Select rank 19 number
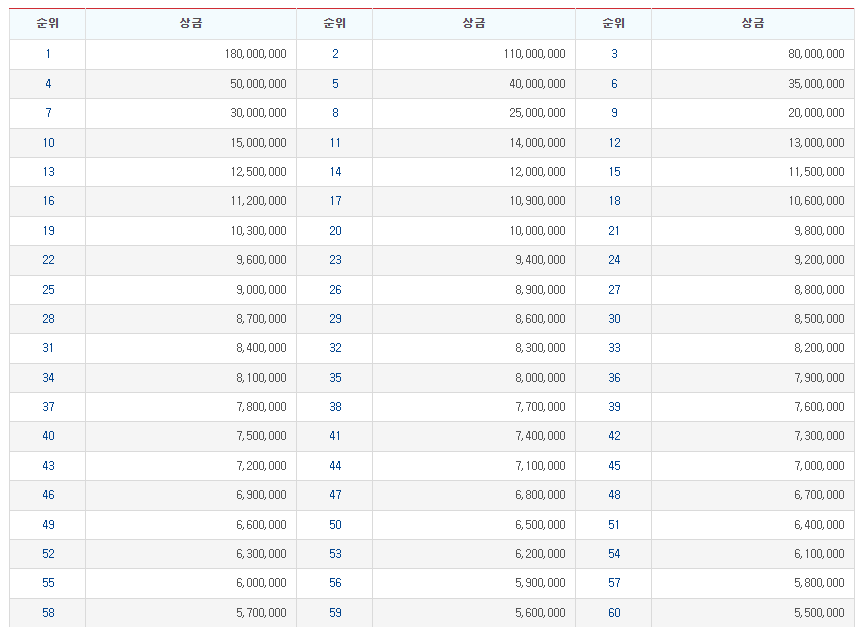The height and width of the screenshot is (627, 863). click(x=48, y=231)
